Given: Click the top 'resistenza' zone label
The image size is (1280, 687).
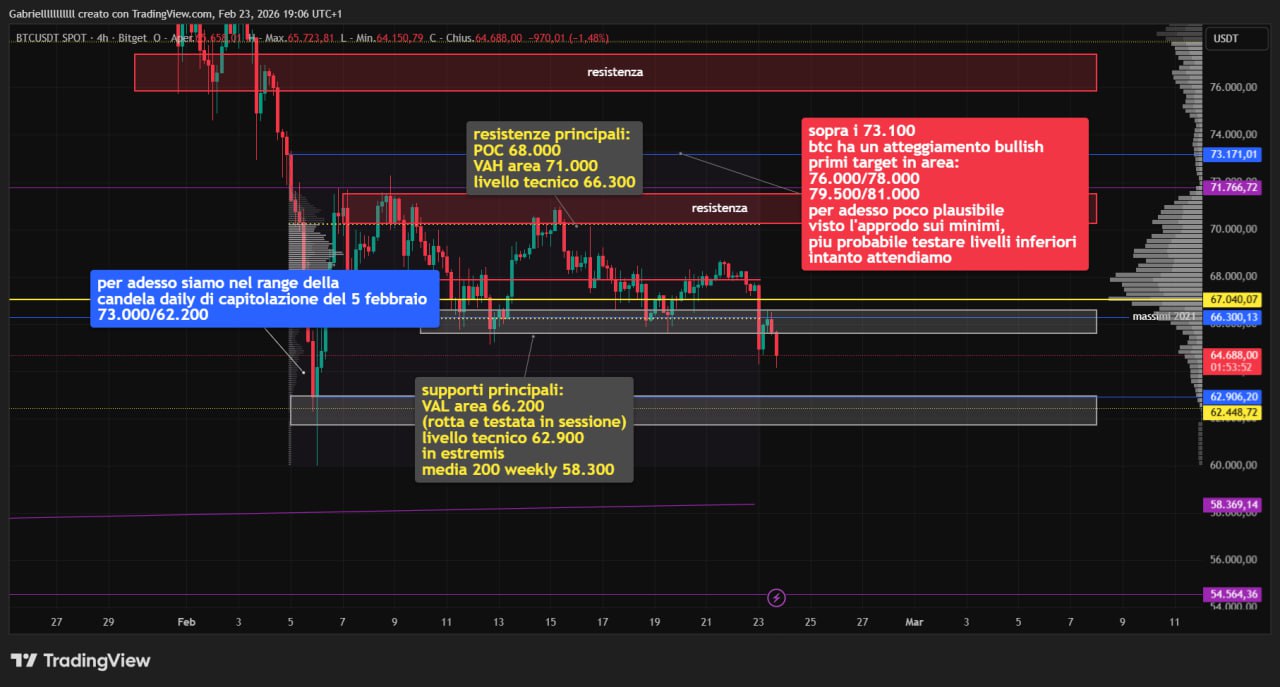Looking at the screenshot, I should click(615, 72).
